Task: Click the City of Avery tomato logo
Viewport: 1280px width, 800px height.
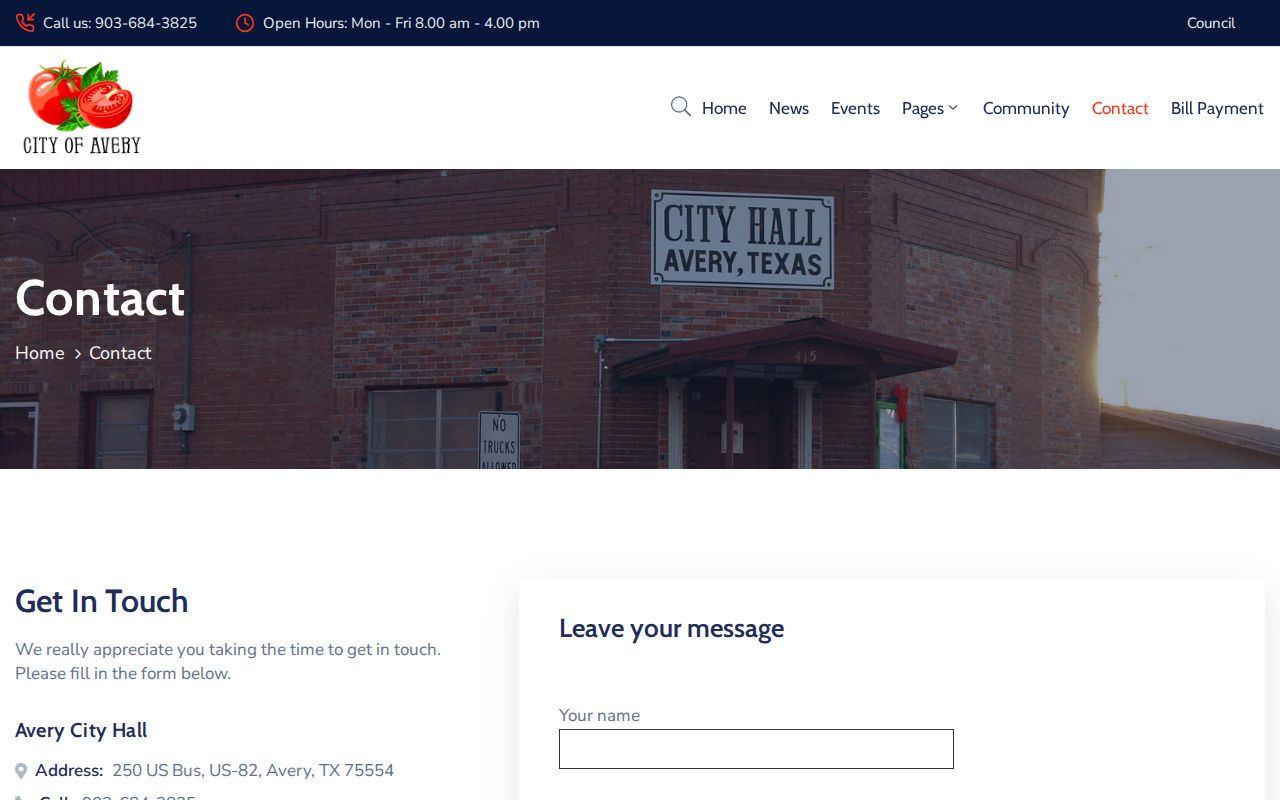Action: pos(82,107)
